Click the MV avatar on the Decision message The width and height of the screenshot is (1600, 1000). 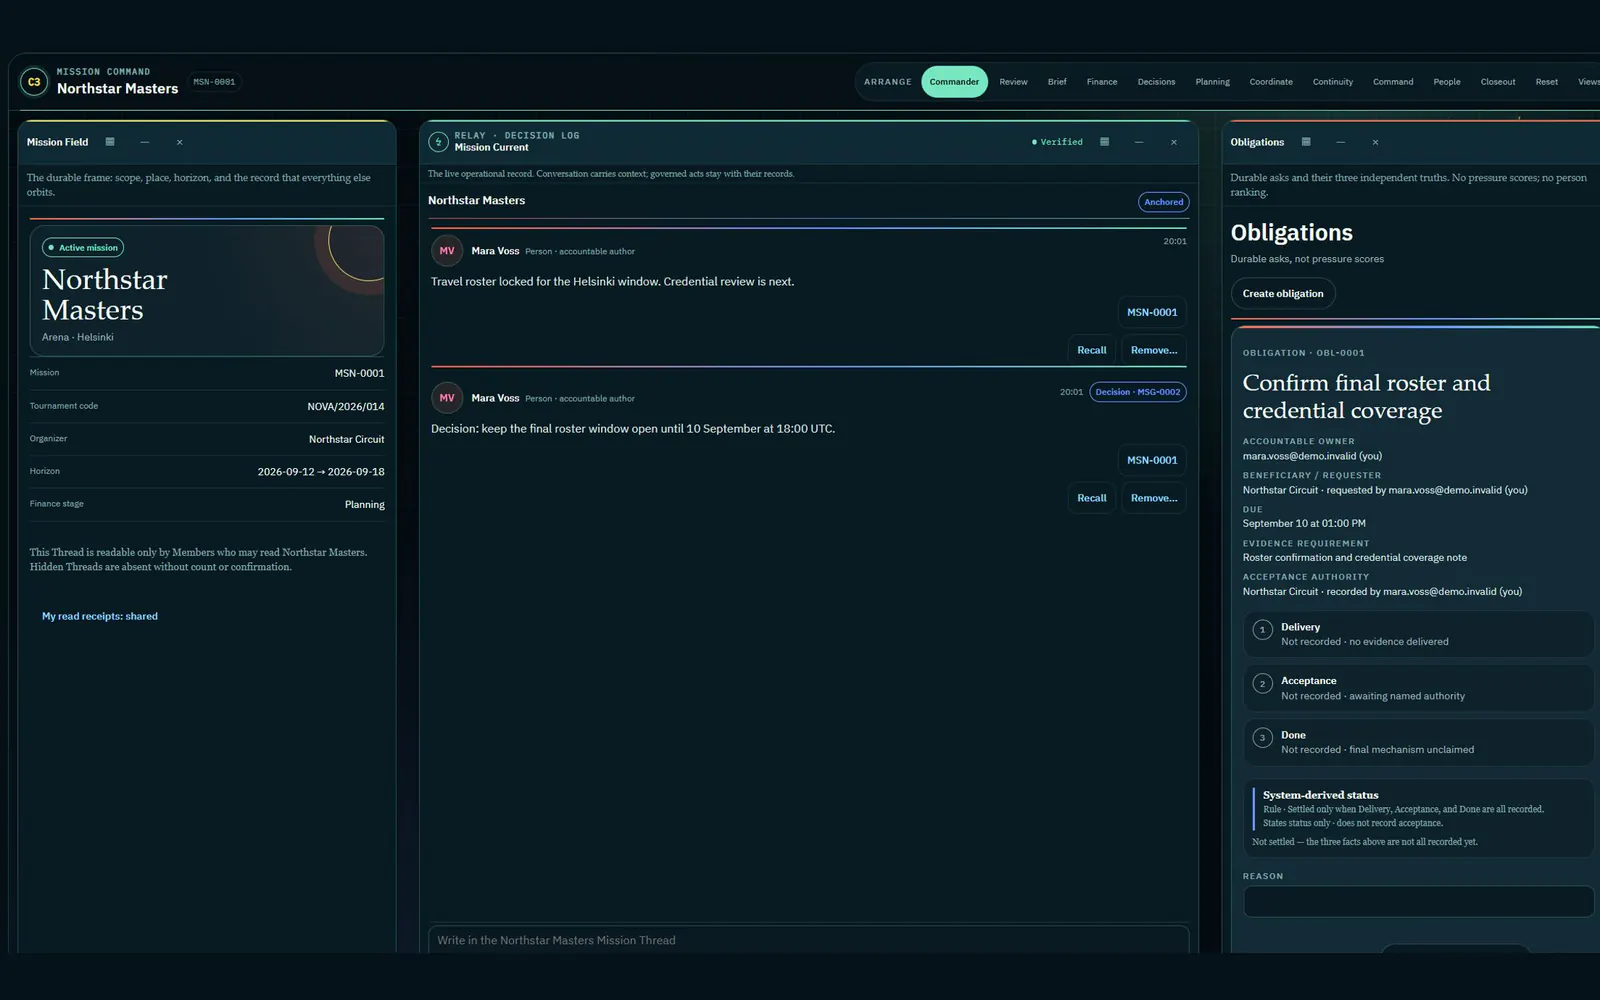click(447, 398)
